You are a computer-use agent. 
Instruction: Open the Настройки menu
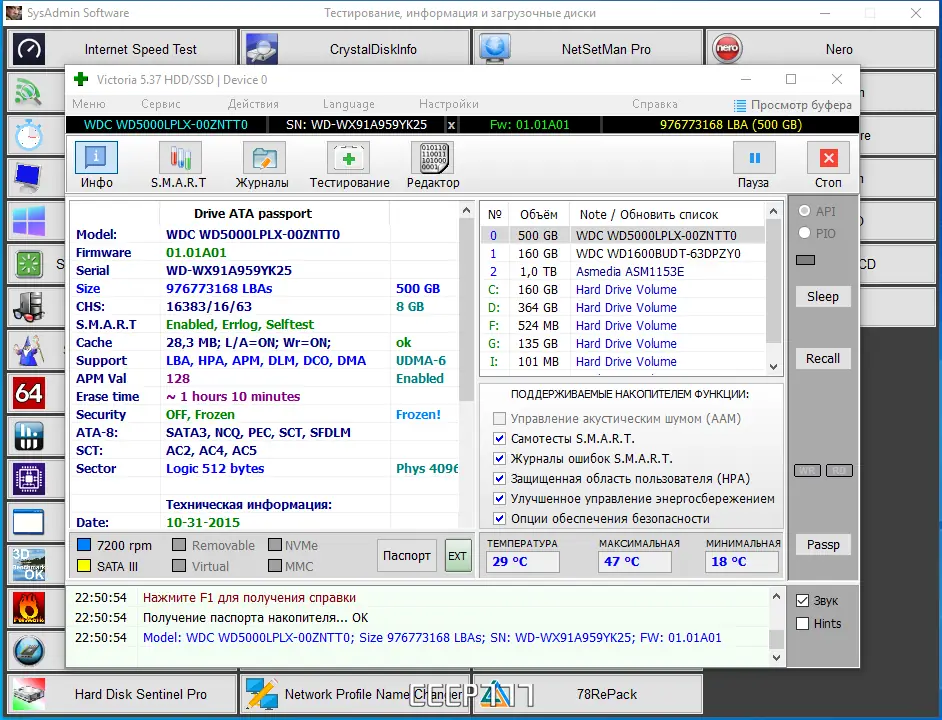(449, 104)
